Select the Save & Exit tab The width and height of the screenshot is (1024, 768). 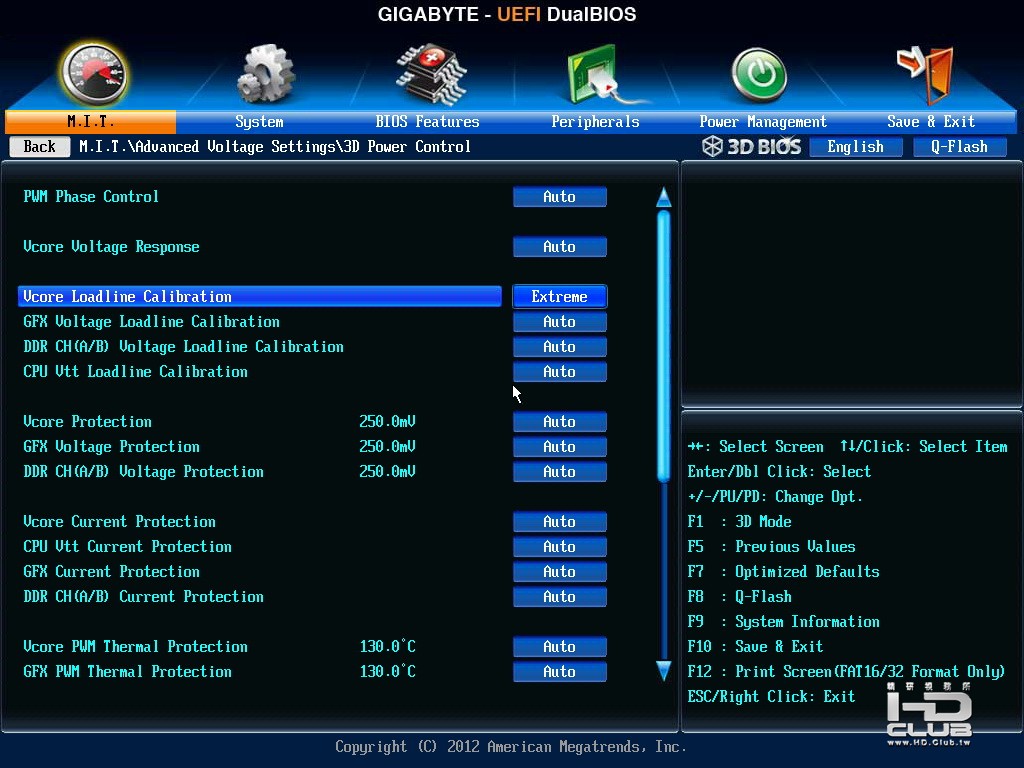(x=931, y=121)
